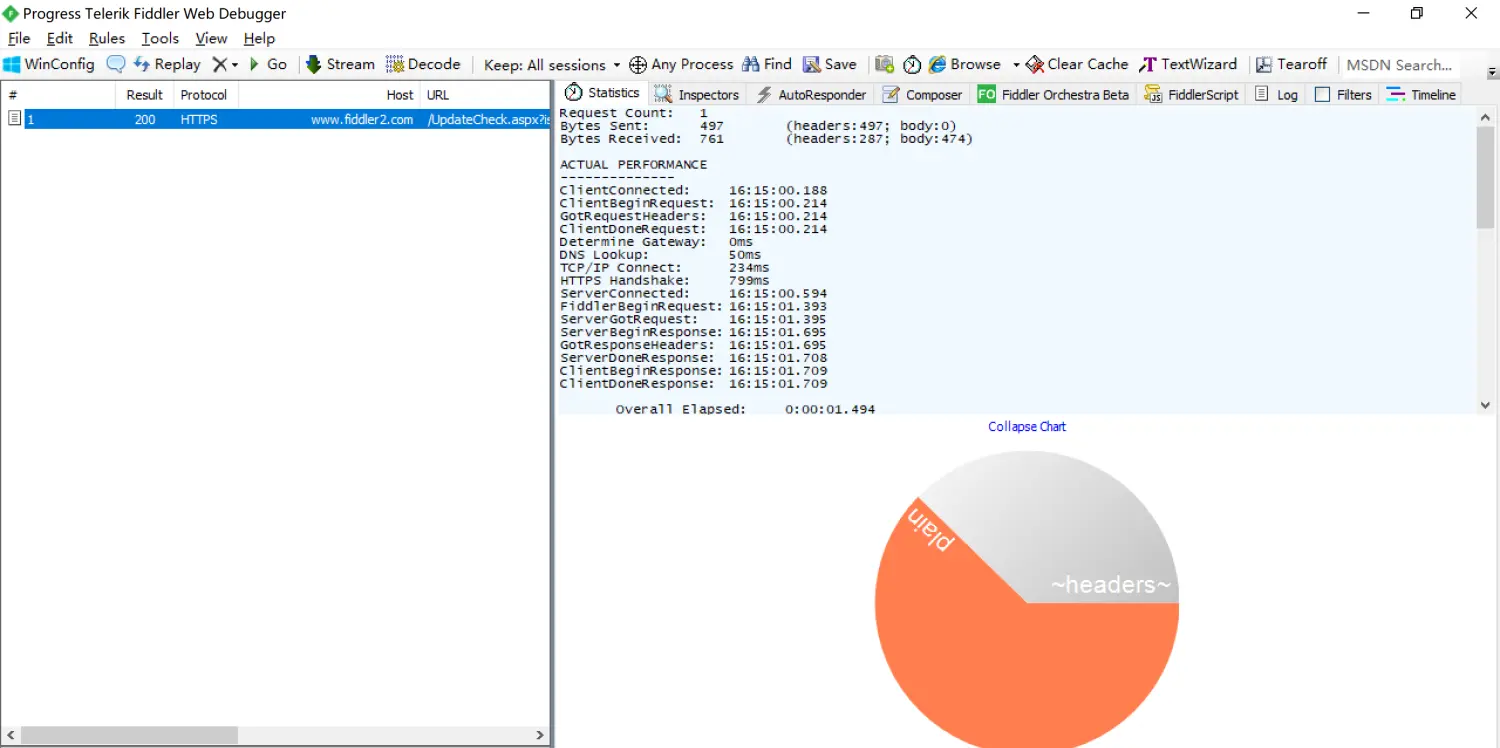The width and height of the screenshot is (1500, 748).
Task: Sort sessions by Host column header
Action: (x=329, y=95)
